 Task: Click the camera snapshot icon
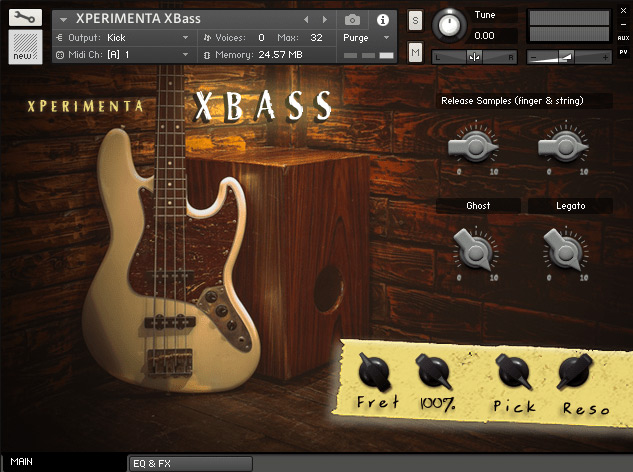pos(352,19)
